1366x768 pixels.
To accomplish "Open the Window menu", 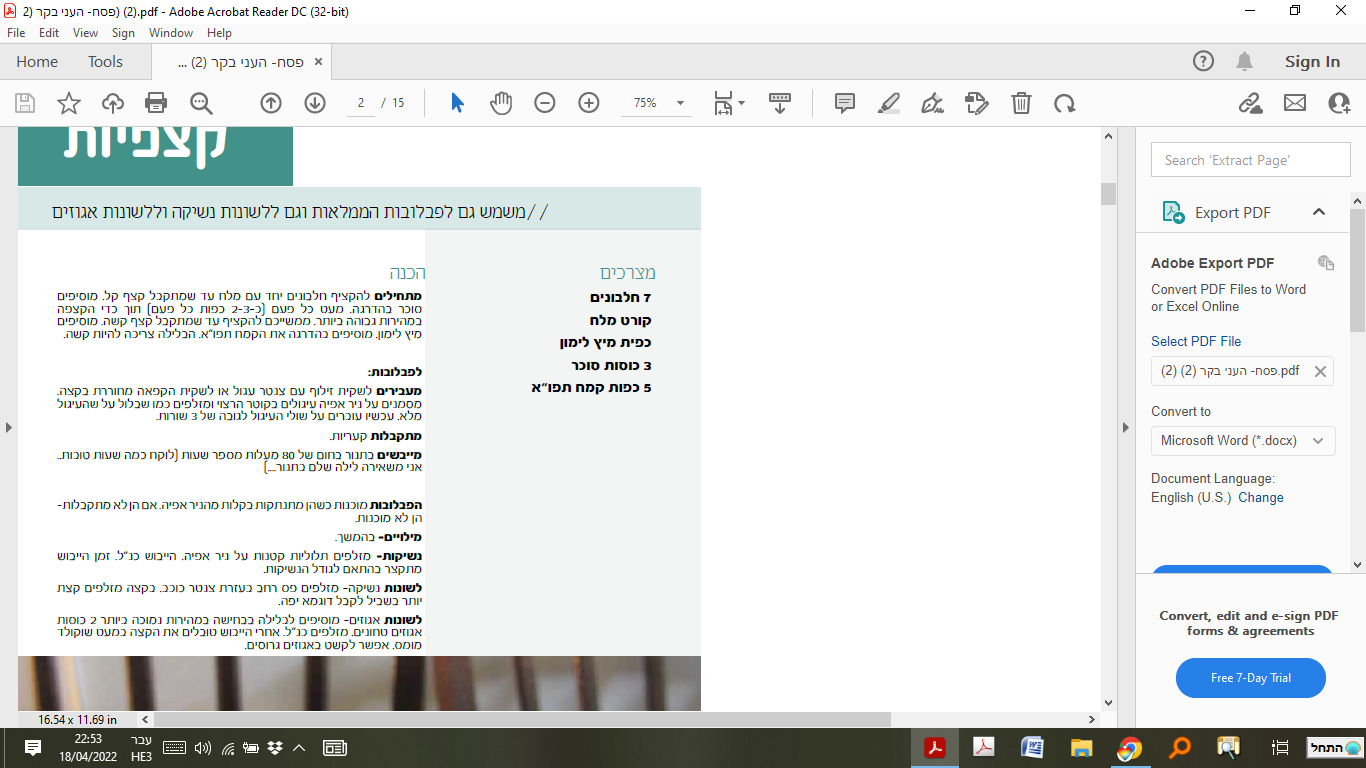I will [171, 33].
